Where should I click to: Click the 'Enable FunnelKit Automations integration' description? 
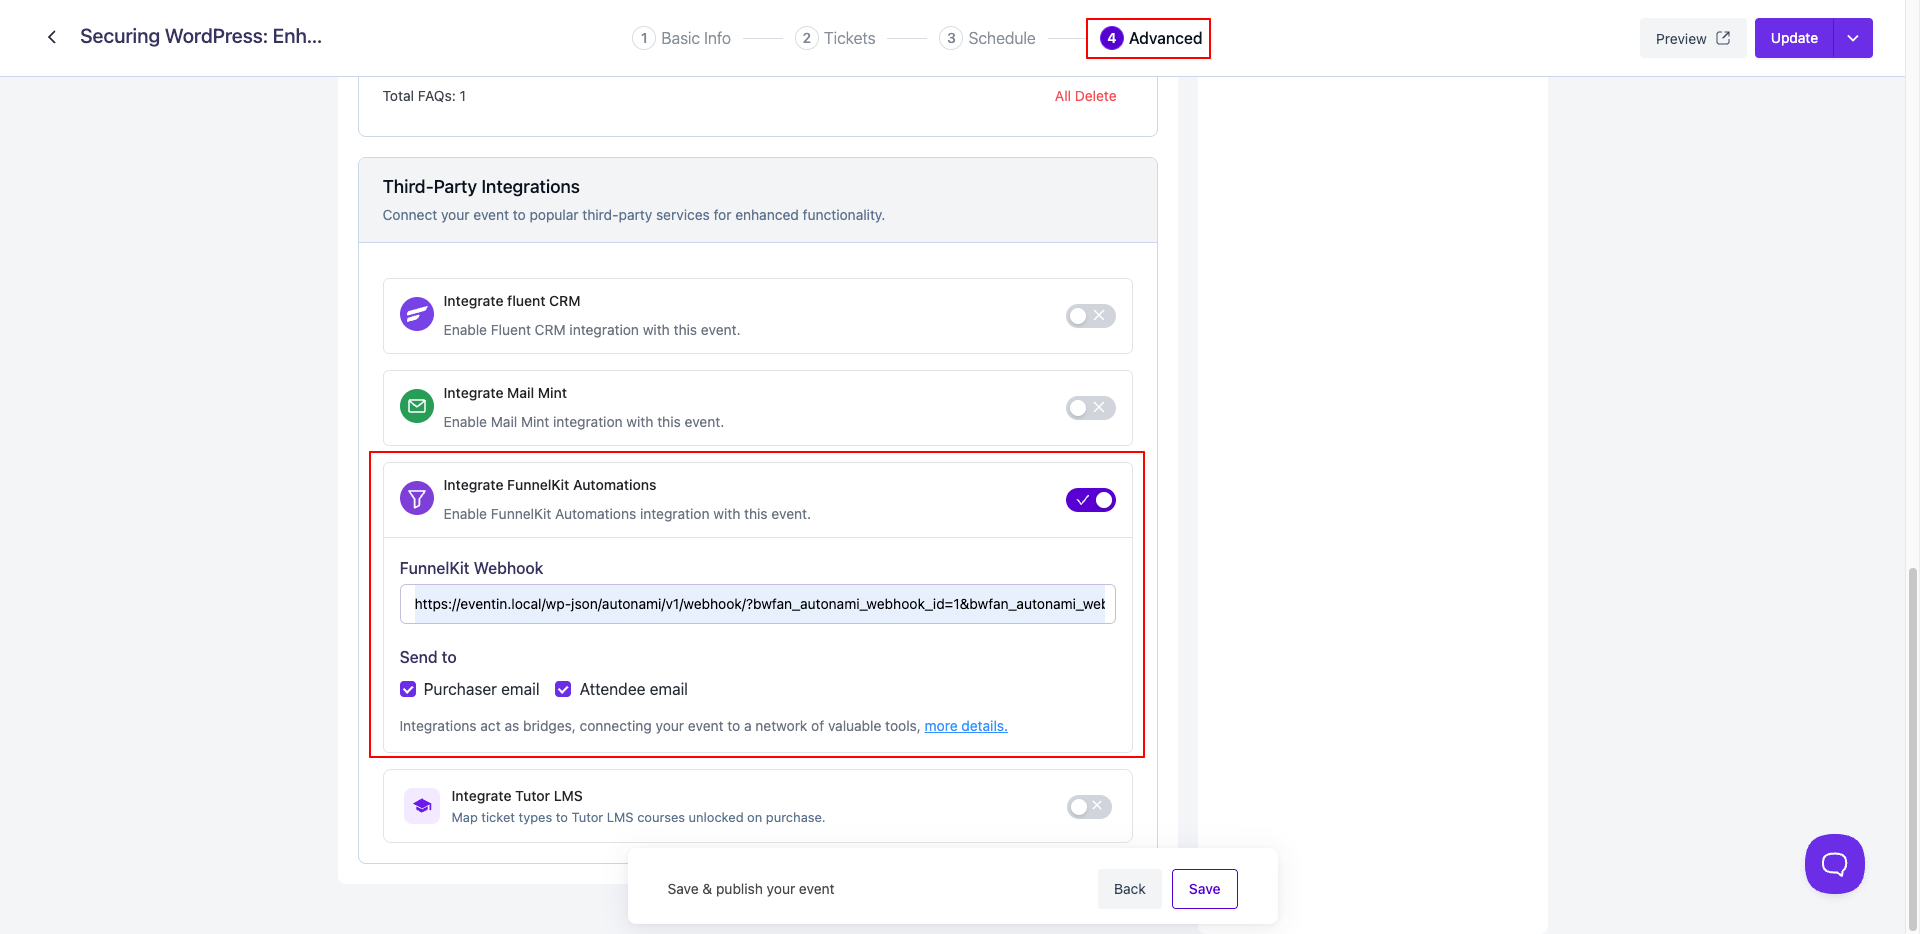click(x=627, y=514)
